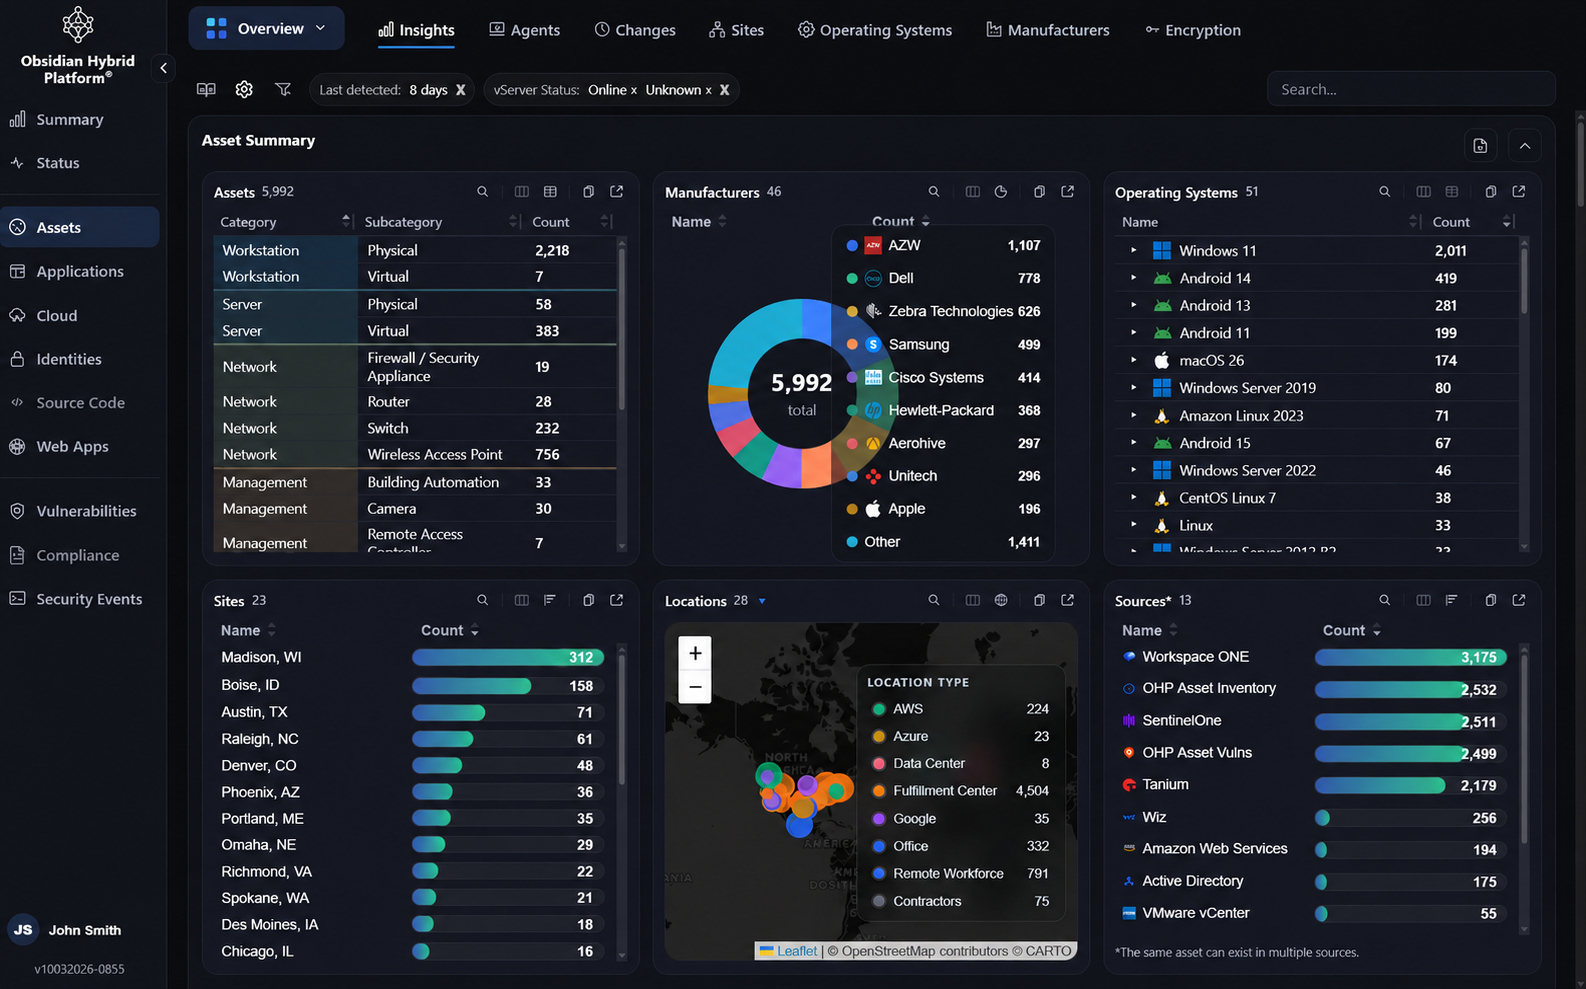Open the gear settings icon in filter bar
Screen dimensions: 1586x989
click(244, 90)
